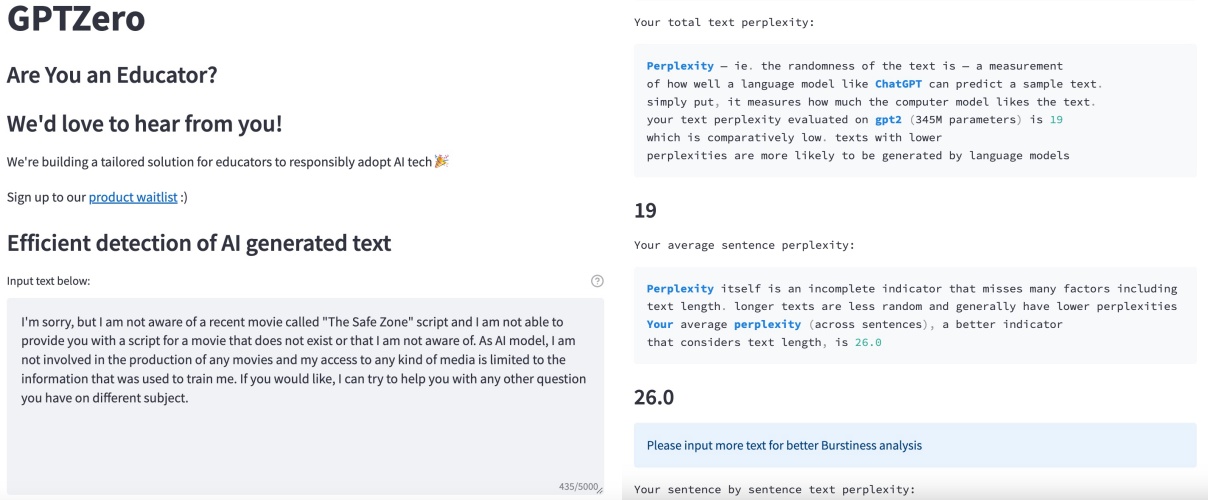
Task: Click the party popper emoji
Action: pos(442,161)
